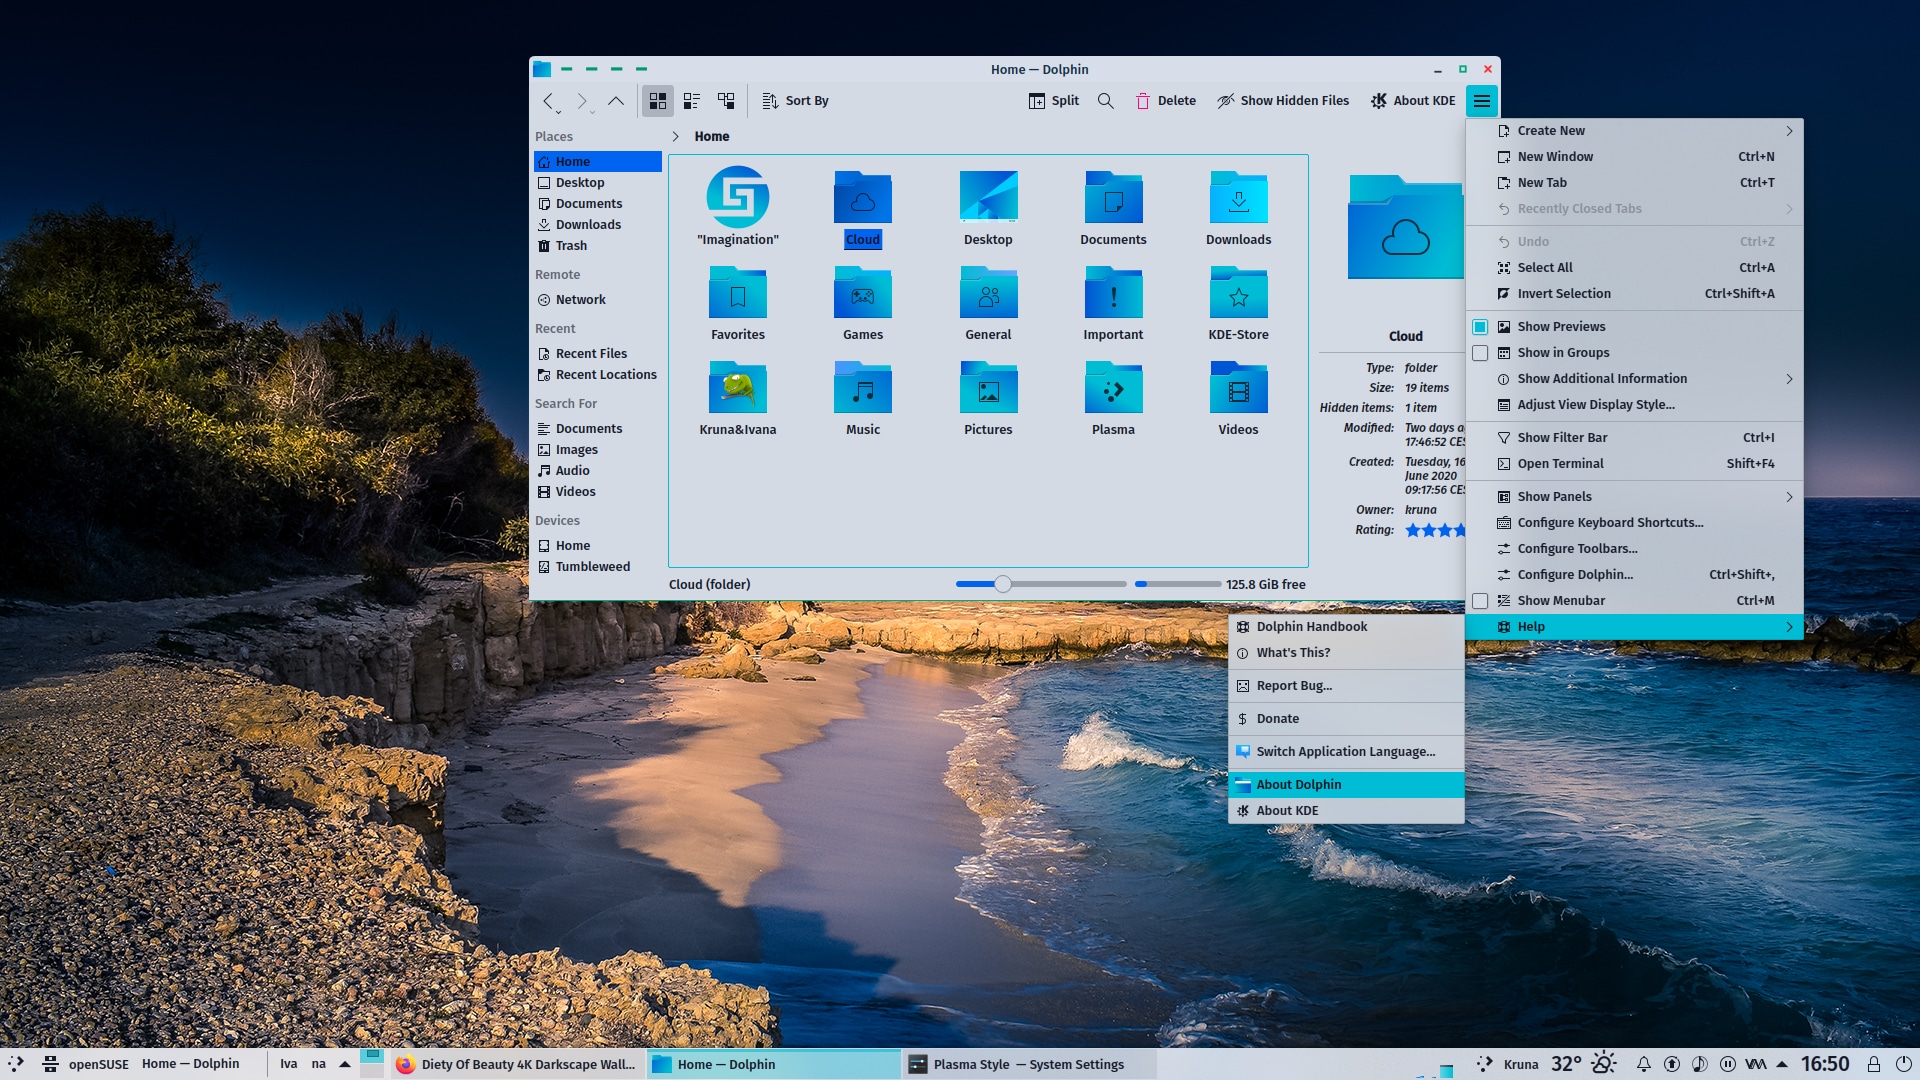The height and width of the screenshot is (1080, 1920).
Task: Open notifications bell in system tray
Action: (x=1643, y=1064)
